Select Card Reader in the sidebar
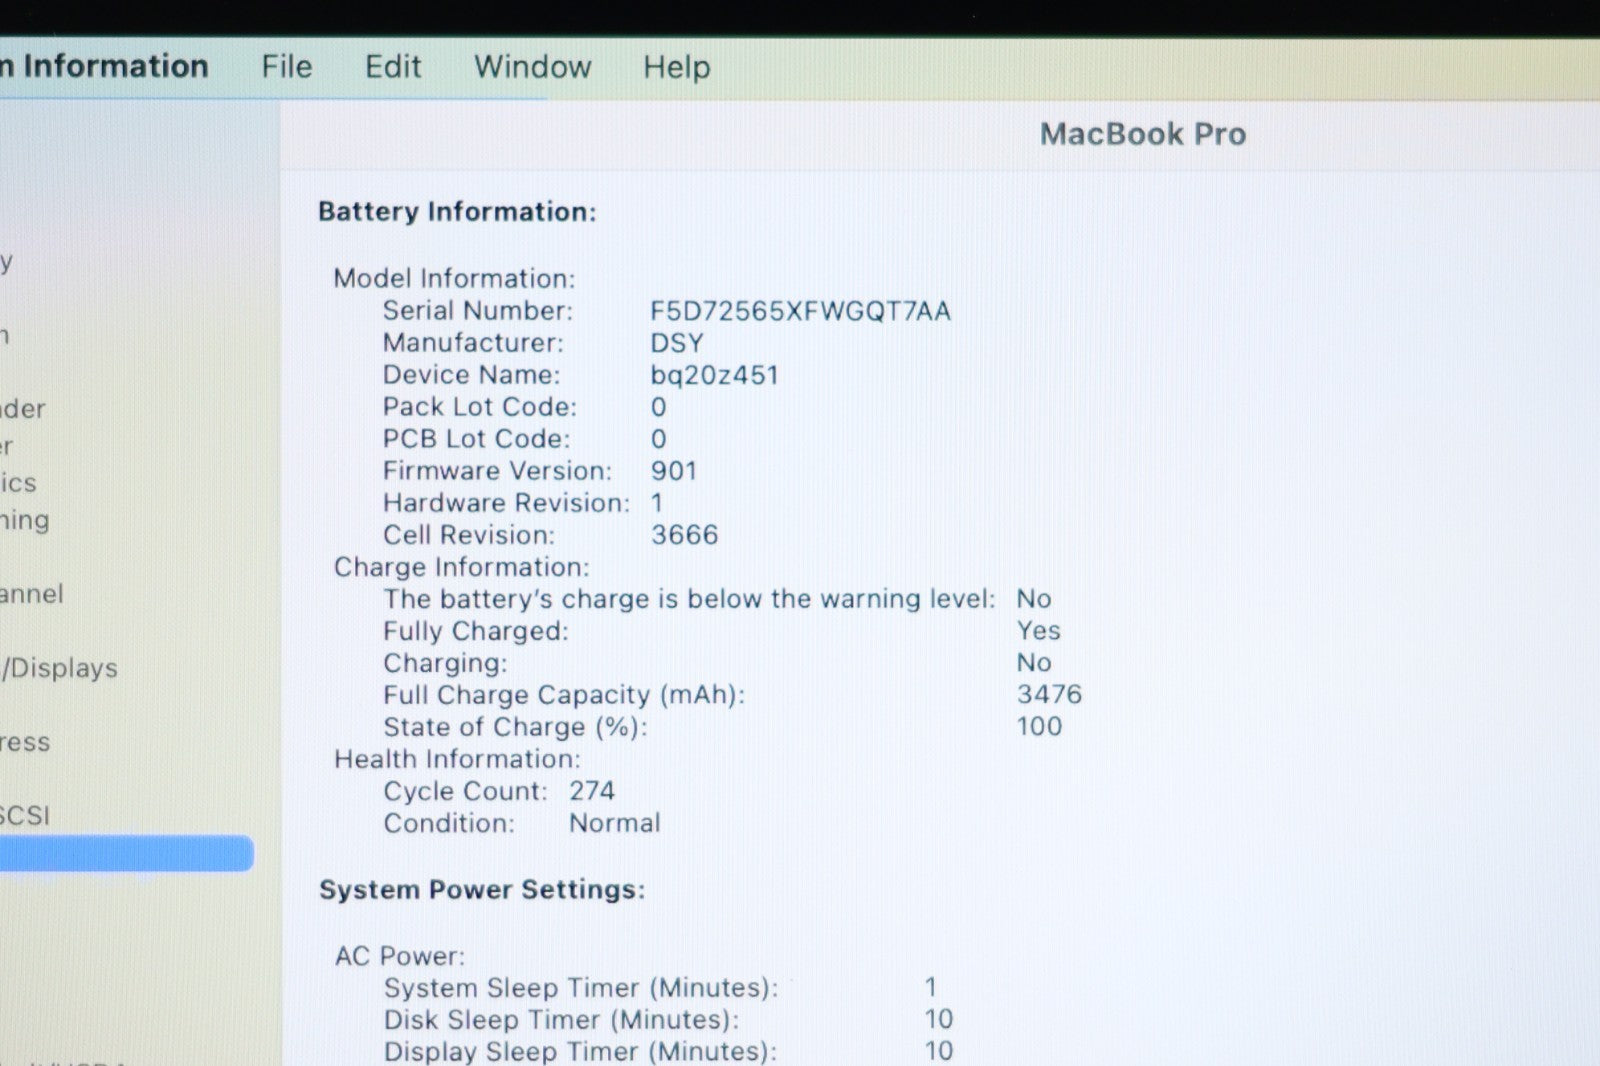The image size is (1600, 1066). [22, 409]
